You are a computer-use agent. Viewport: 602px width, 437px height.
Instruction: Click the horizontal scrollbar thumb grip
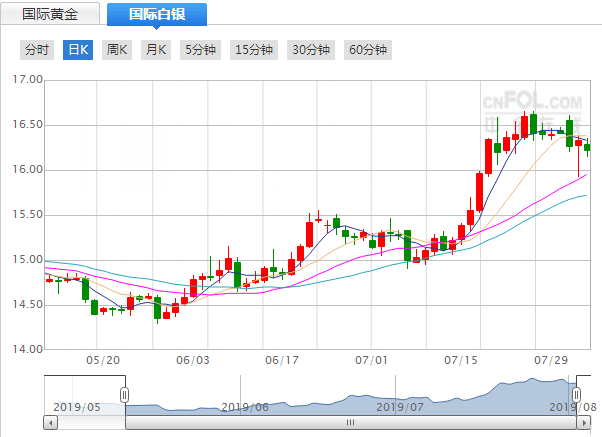pos(351,423)
